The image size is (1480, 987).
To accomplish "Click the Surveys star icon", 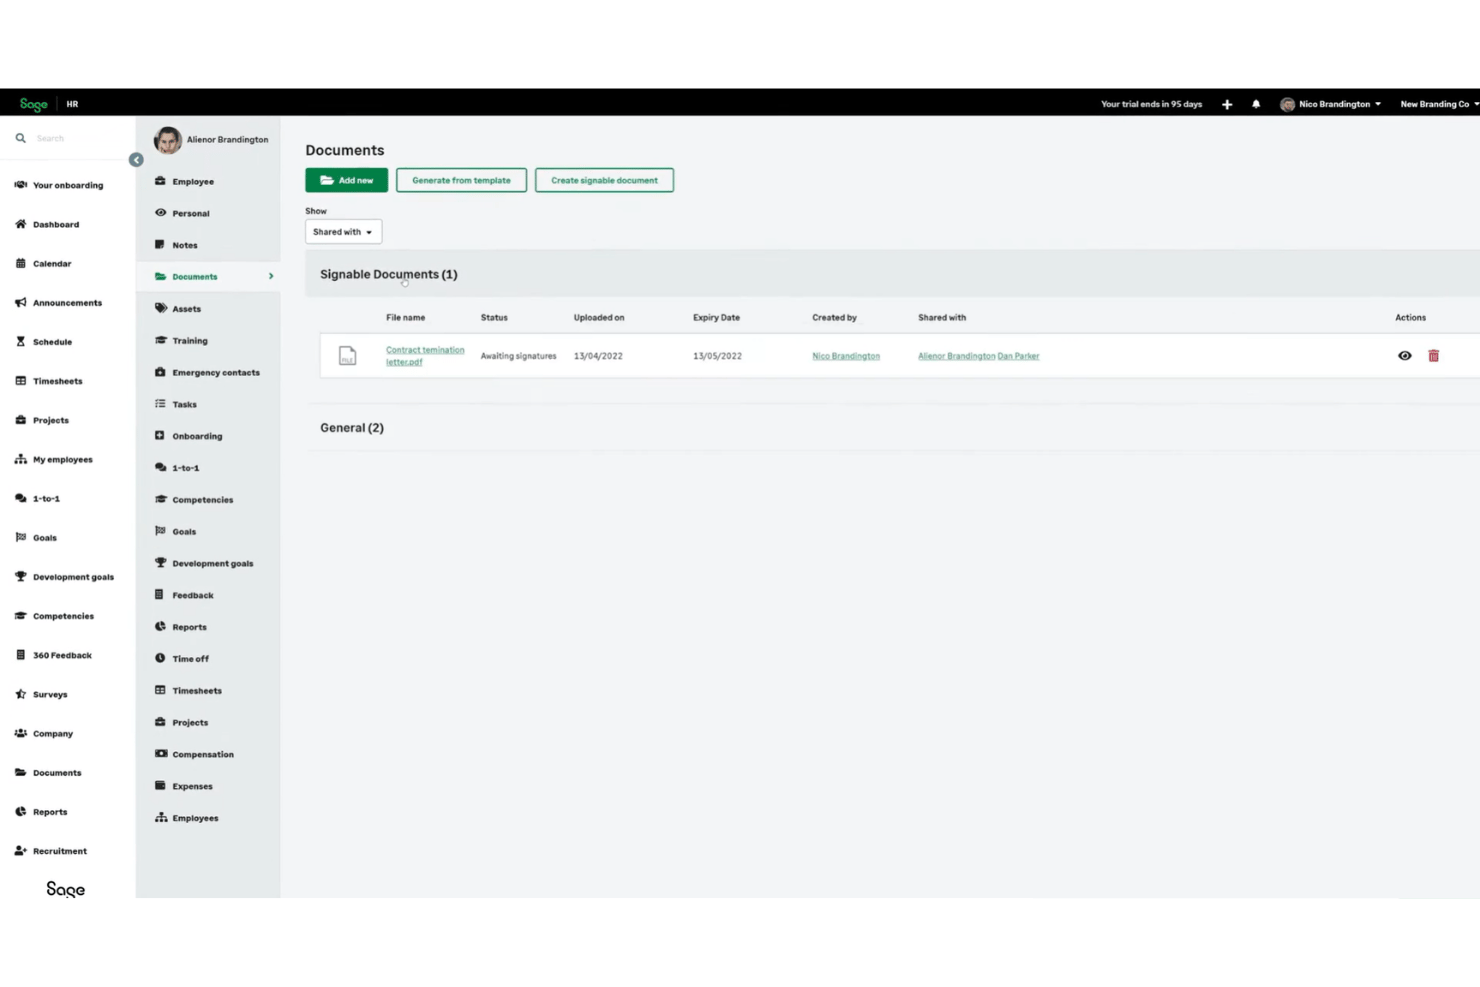I will point(20,694).
